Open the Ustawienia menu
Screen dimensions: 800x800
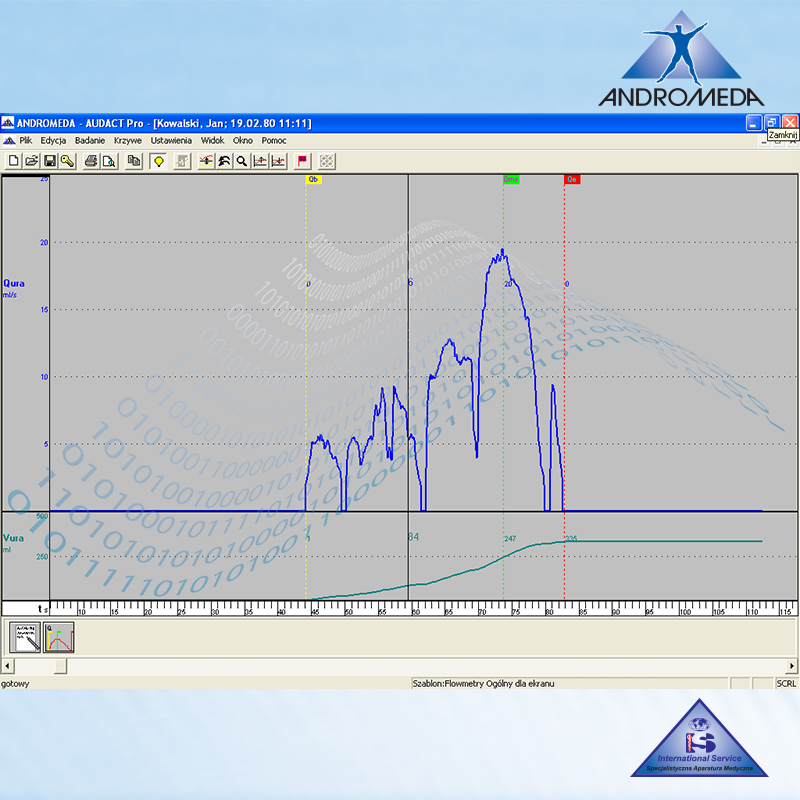(x=171, y=141)
